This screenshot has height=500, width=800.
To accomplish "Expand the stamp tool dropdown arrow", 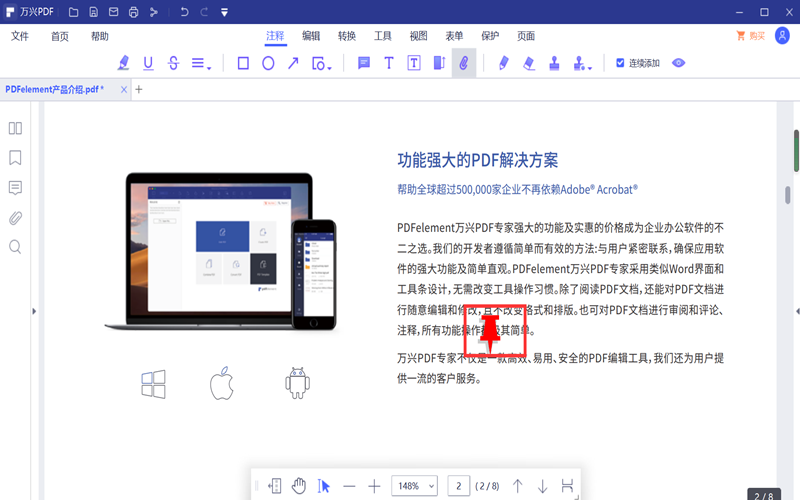I will point(590,67).
